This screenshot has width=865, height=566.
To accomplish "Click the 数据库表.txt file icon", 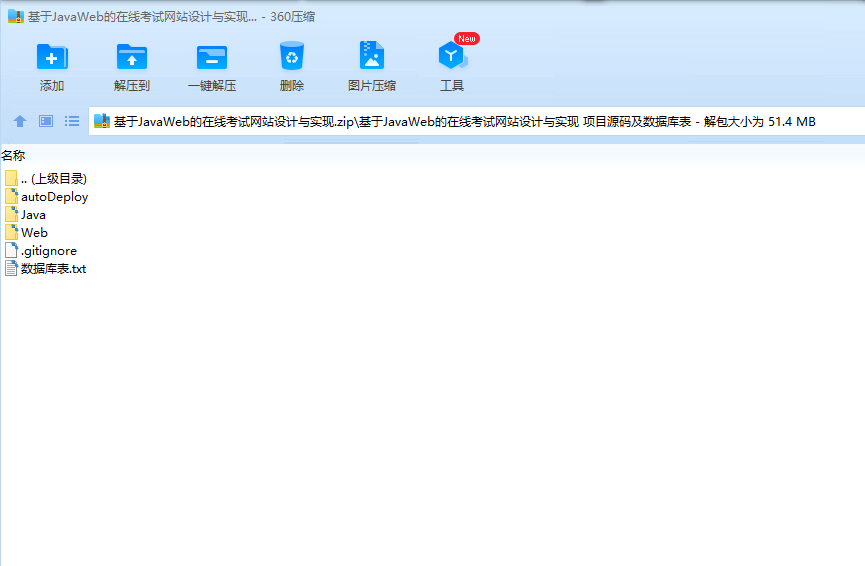I will (11, 269).
